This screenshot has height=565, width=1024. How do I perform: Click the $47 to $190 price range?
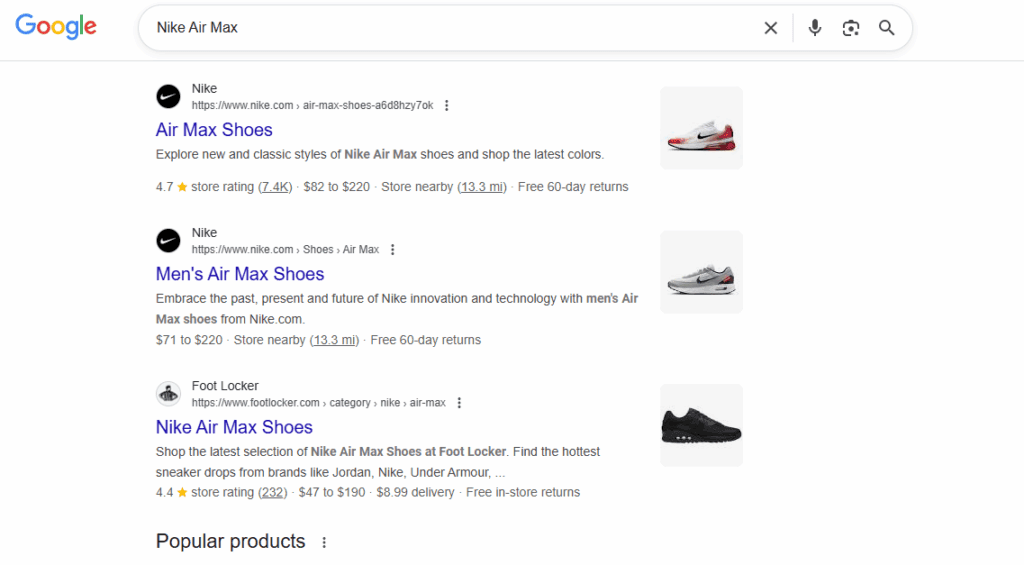pyautogui.click(x=332, y=492)
